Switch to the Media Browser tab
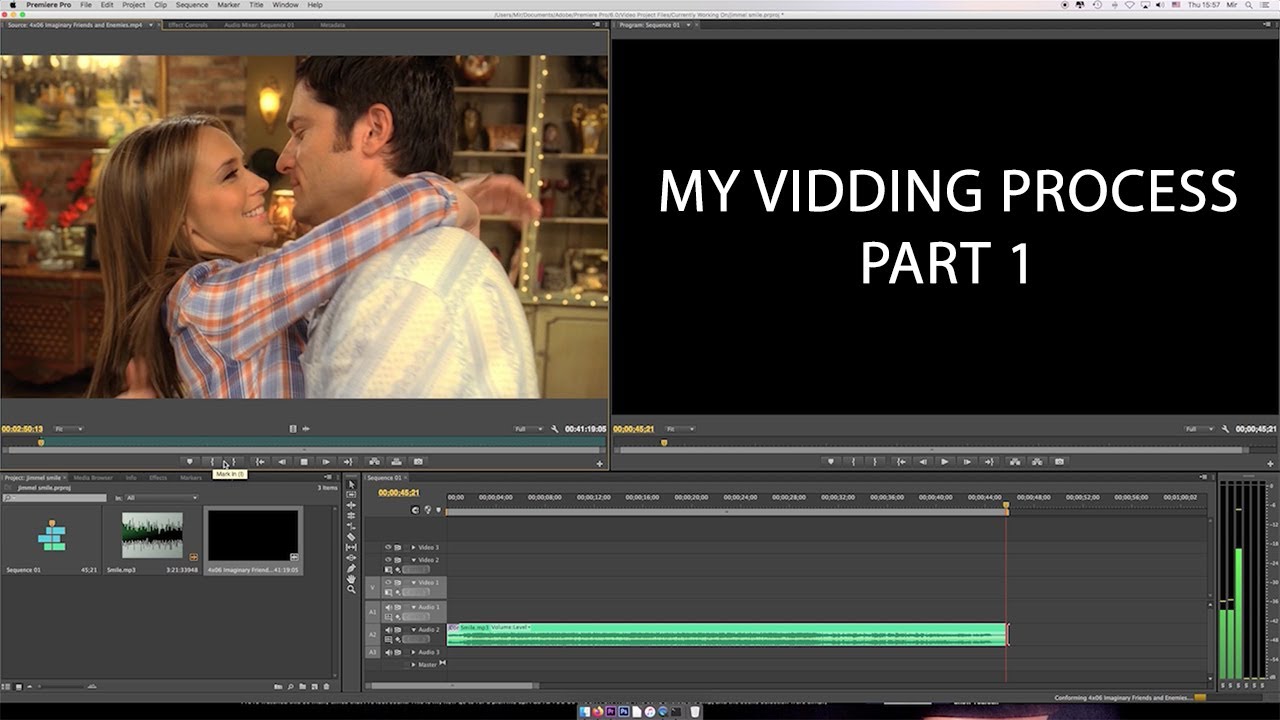 [x=93, y=477]
